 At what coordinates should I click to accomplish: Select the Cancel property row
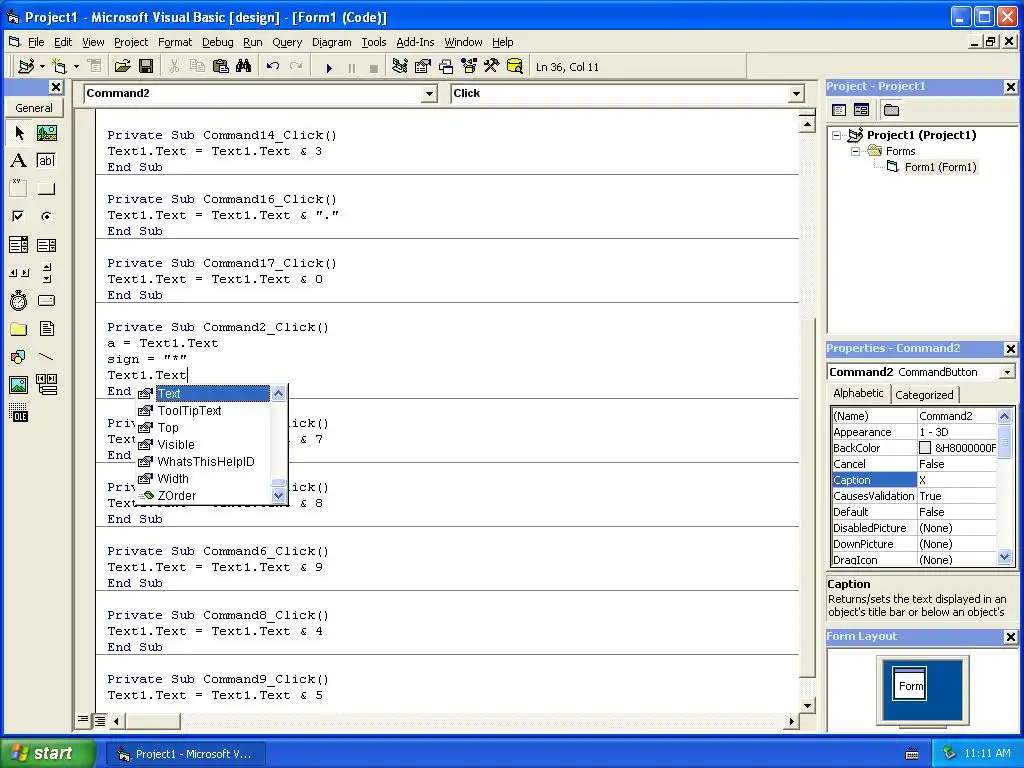914,464
